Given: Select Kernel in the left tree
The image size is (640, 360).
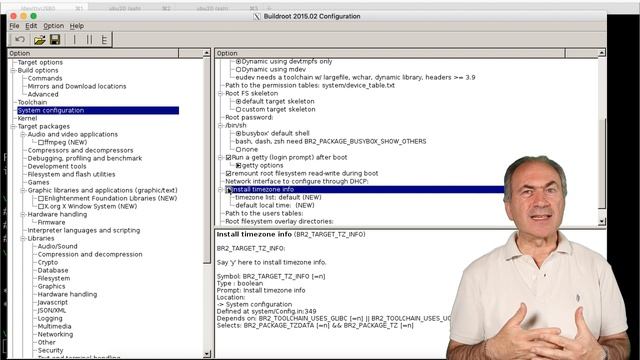Looking at the screenshot, I should tap(27, 118).
